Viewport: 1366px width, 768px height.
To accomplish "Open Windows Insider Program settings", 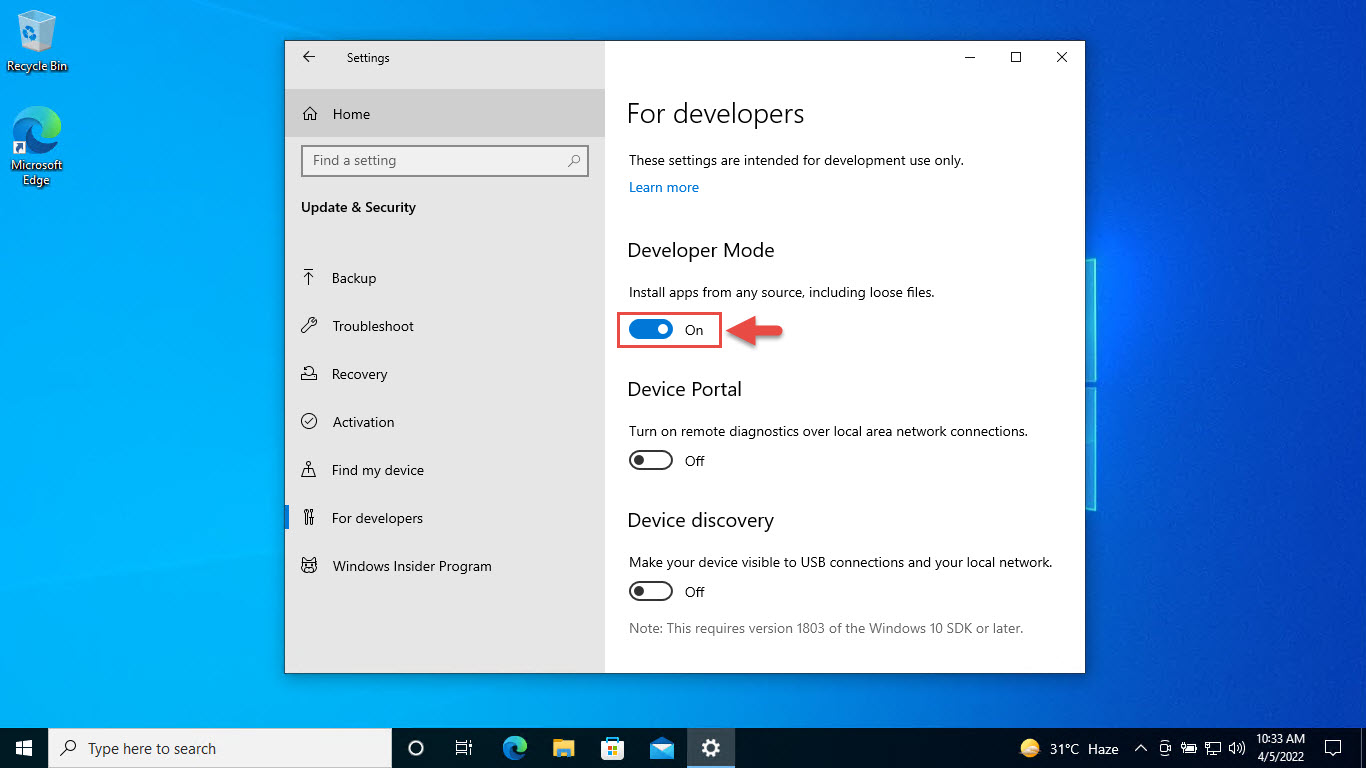I will coord(411,566).
